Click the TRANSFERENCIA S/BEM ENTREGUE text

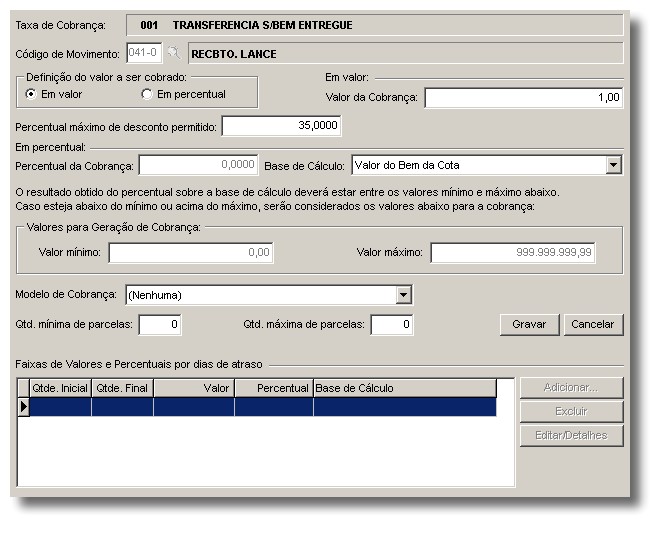click(262, 25)
